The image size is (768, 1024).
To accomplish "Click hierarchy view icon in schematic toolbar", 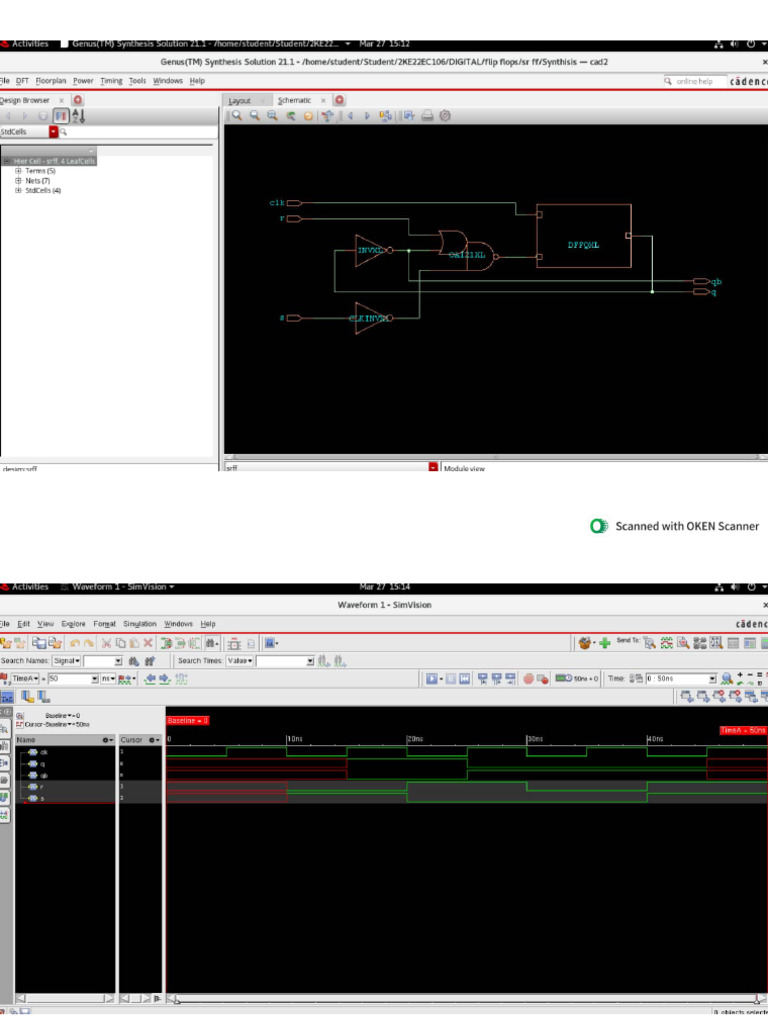I will [x=385, y=116].
